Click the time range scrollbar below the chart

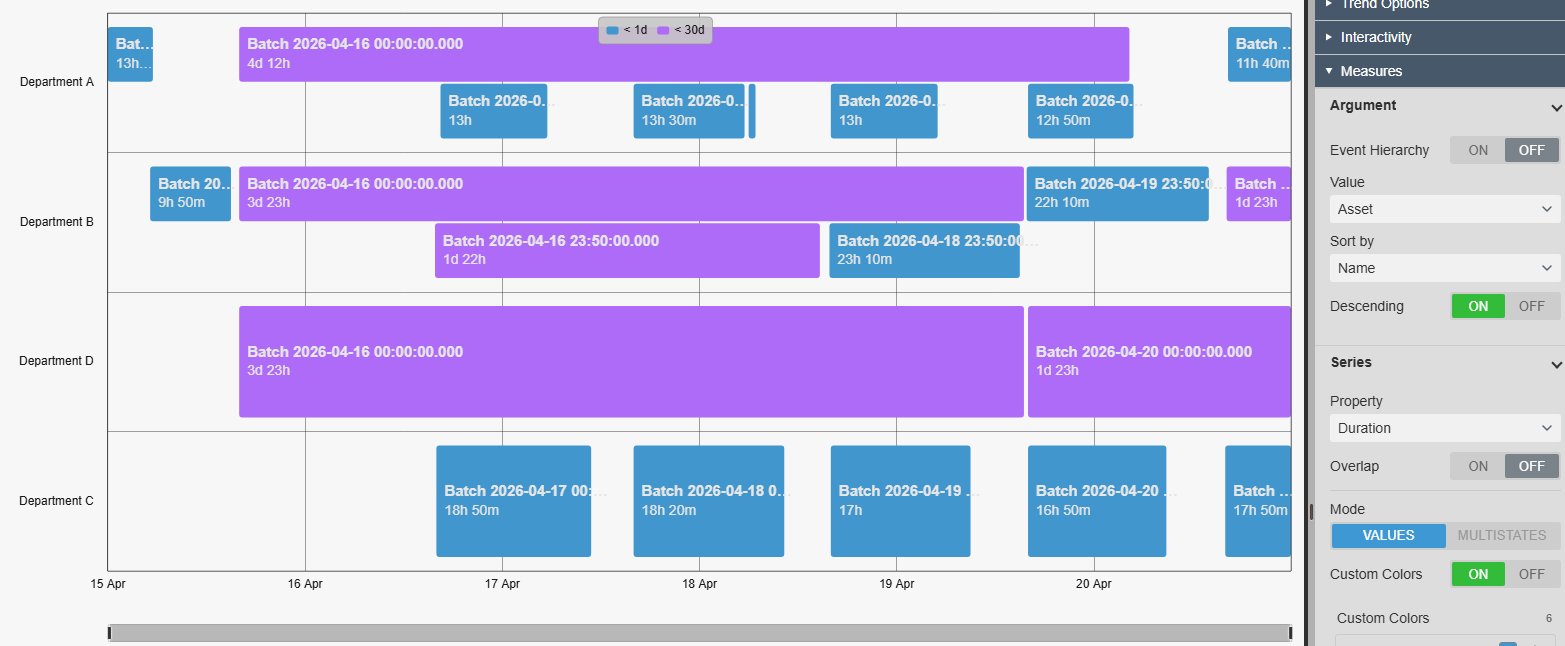click(699, 633)
